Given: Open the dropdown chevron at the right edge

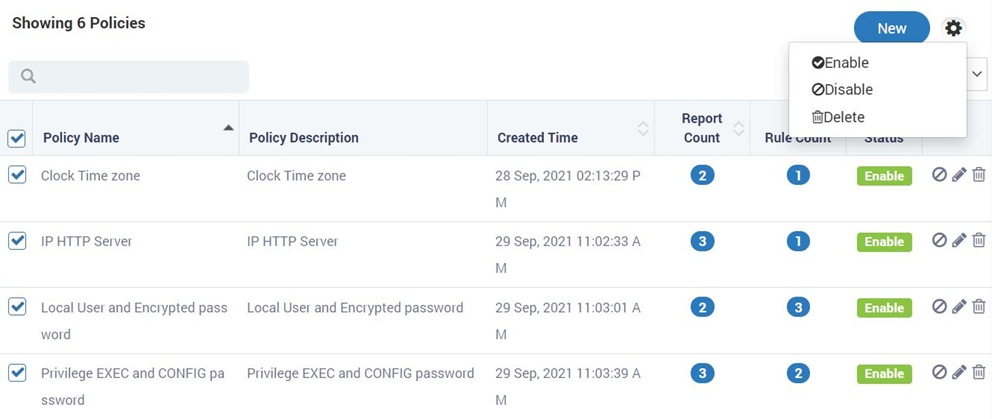Looking at the screenshot, I should click(x=977, y=73).
